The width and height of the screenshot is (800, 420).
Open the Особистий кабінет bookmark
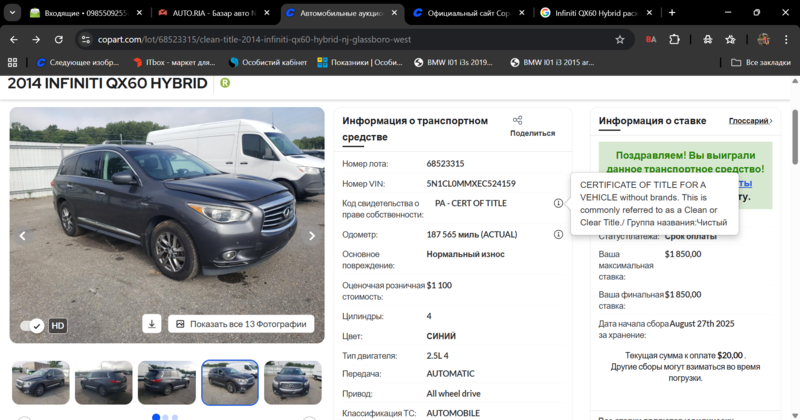pos(268,62)
